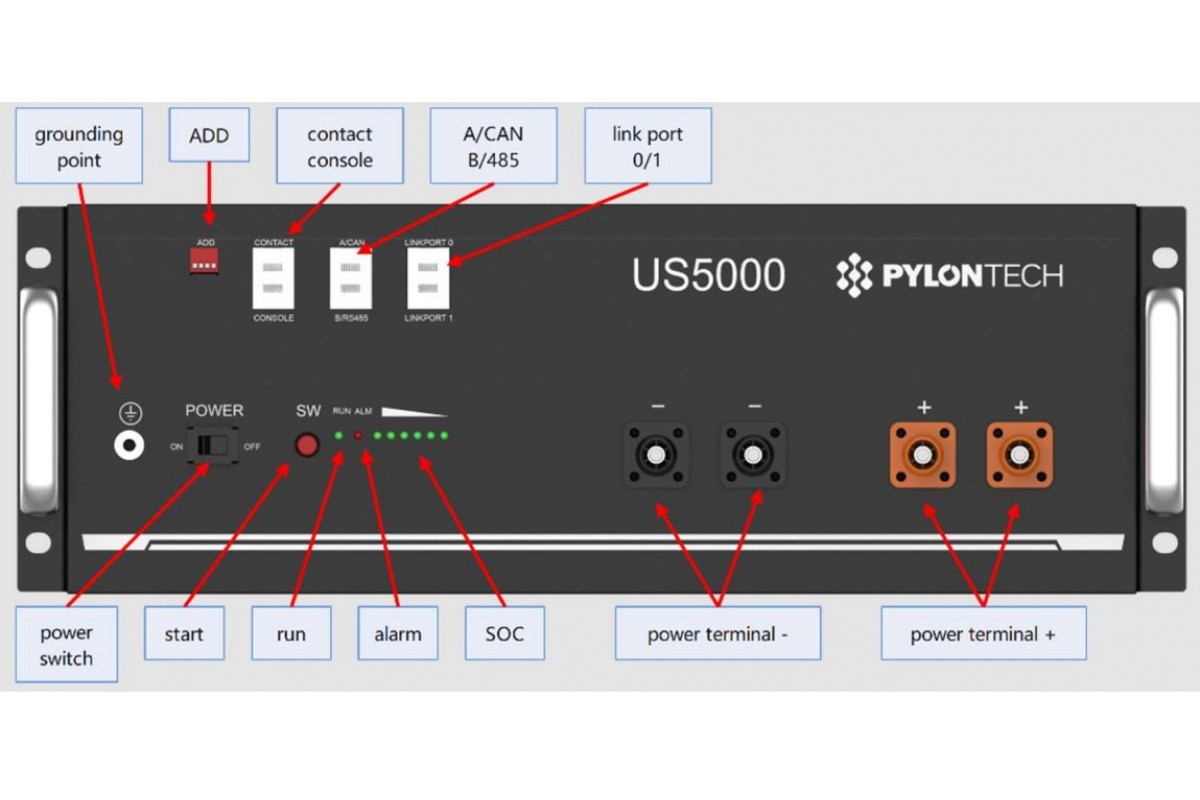Click the red ADD DIP switch
Viewport: 1200px width, 800px height.
[x=204, y=261]
